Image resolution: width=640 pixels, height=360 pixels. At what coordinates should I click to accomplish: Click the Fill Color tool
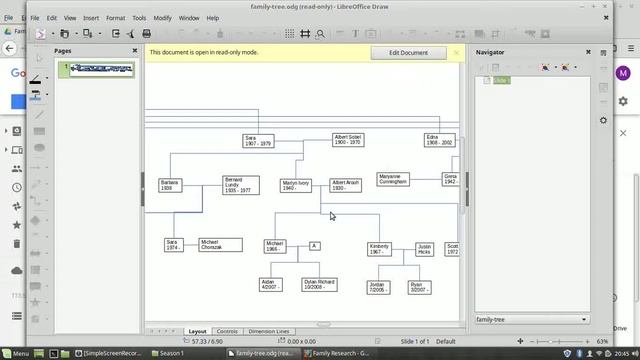tap(36, 95)
